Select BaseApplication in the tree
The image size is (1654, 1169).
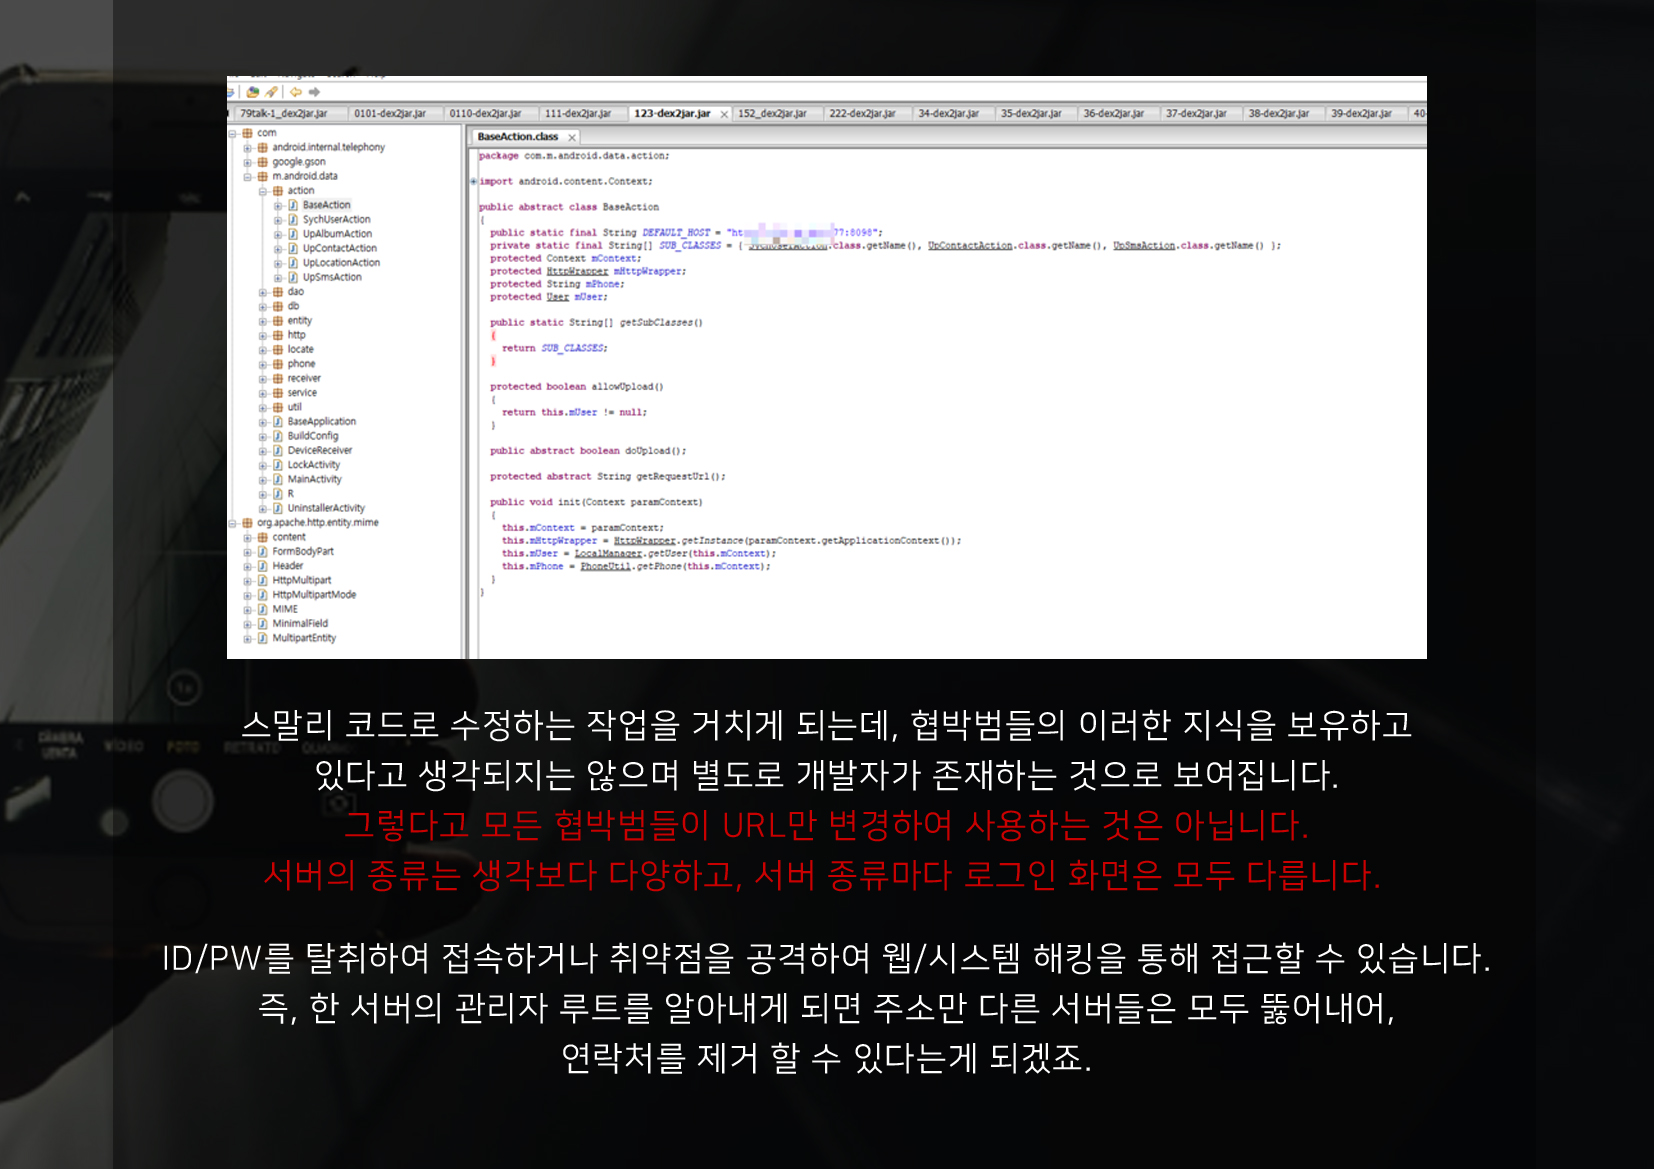(321, 422)
